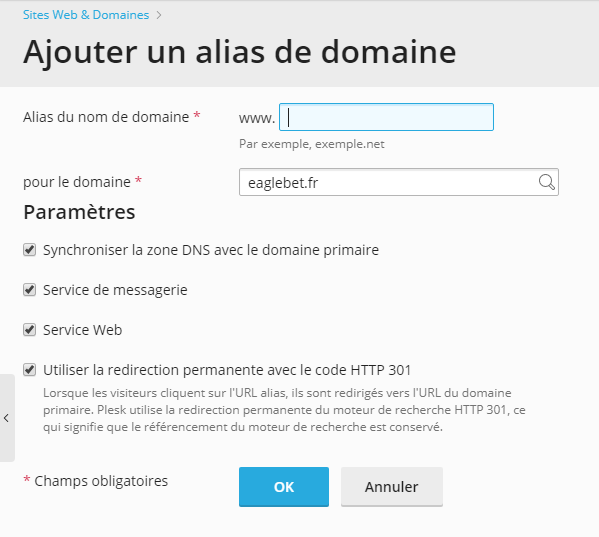Uncheck the HTTP 301 redirection checkbox
Image resolution: width=599 pixels, height=537 pixels.
[x=29, y=370]
